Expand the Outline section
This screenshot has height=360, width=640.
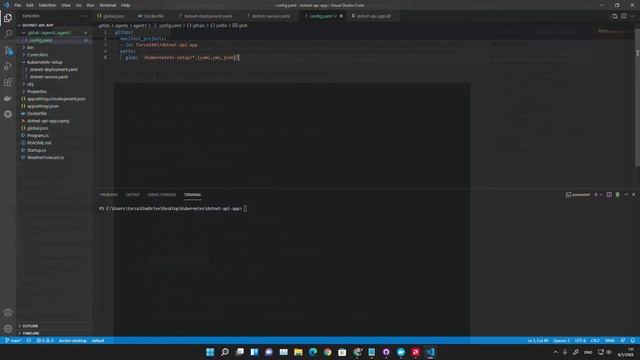pyautogui.click(x=55, y=326)
